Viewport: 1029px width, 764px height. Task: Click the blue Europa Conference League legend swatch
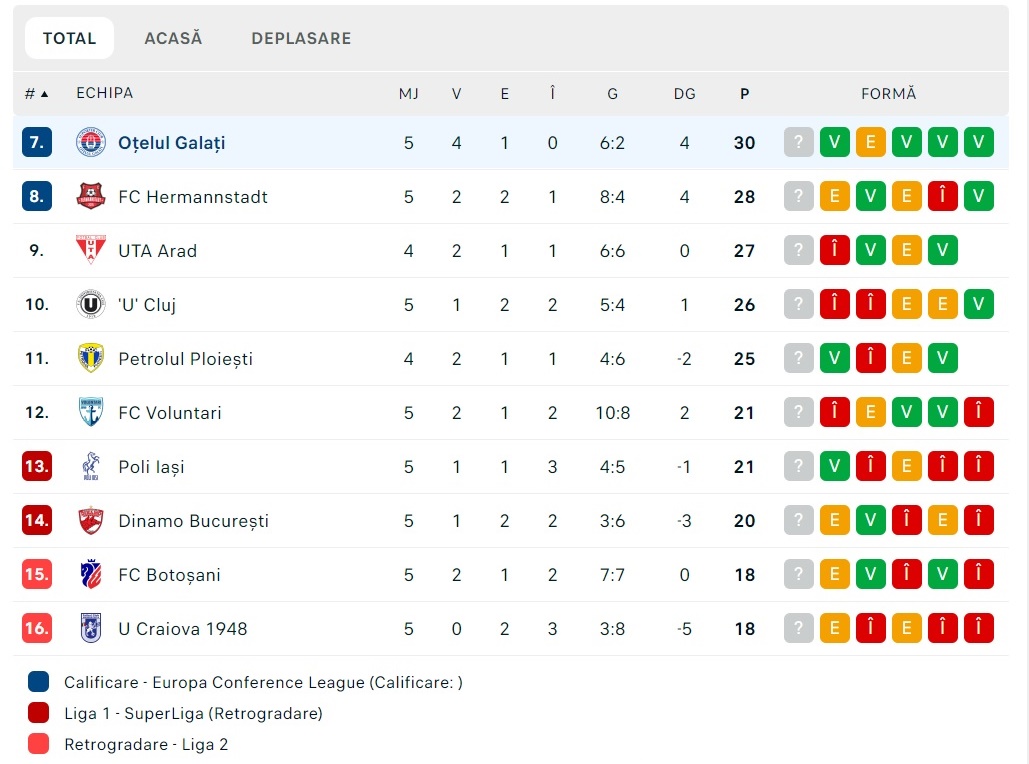click(39, 682)
